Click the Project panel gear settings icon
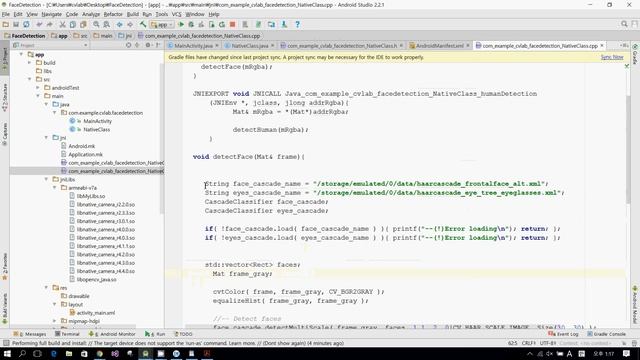The width and height of the screenshot is (640, 360). click(148, 45)
